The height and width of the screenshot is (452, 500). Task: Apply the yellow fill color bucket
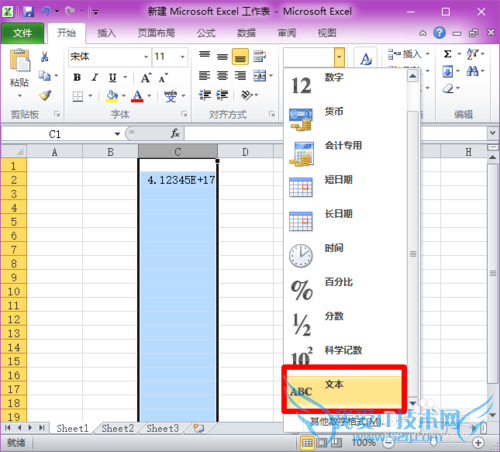tap(112, 96)
